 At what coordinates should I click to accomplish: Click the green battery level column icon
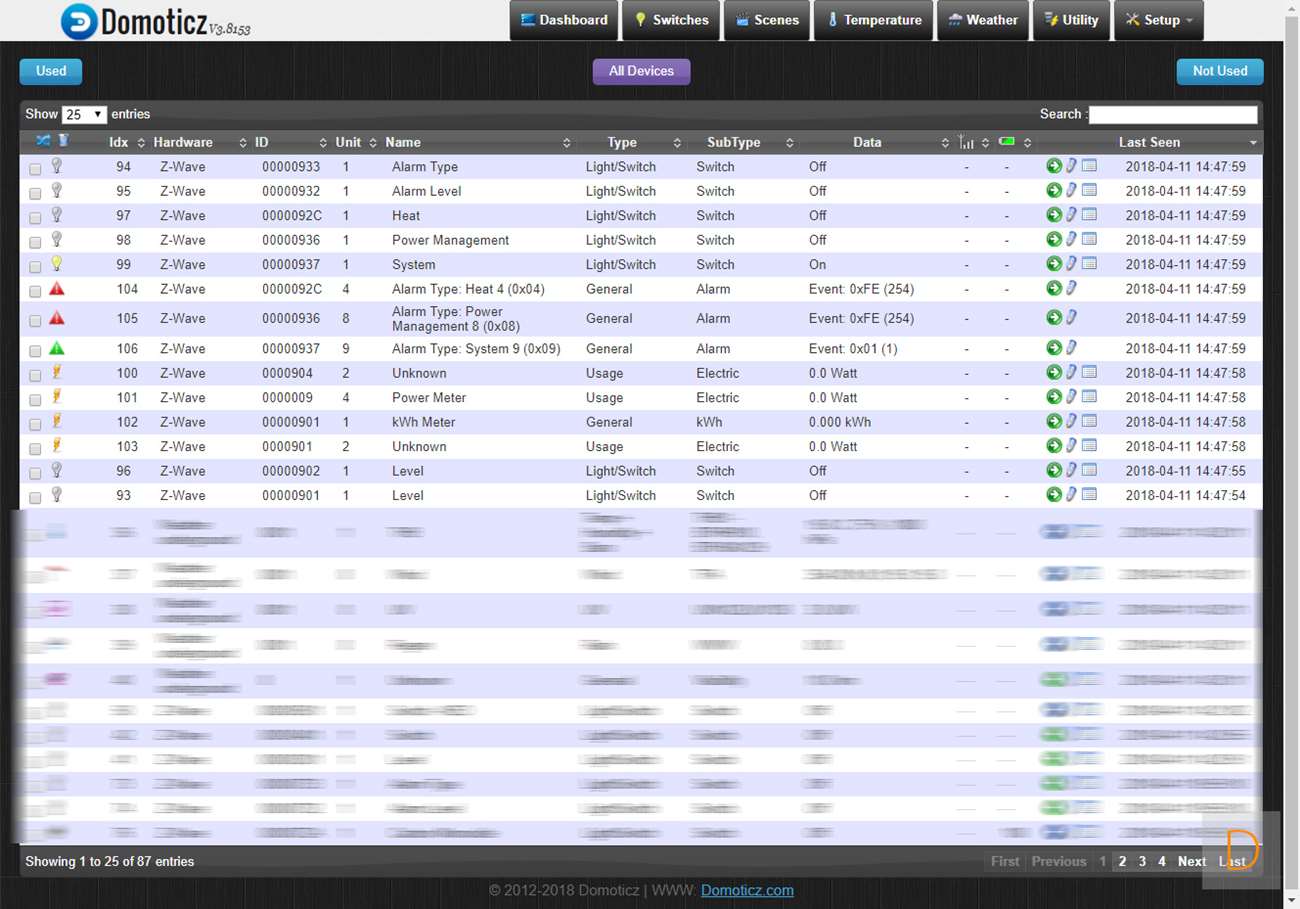(x=1007, y=142)
